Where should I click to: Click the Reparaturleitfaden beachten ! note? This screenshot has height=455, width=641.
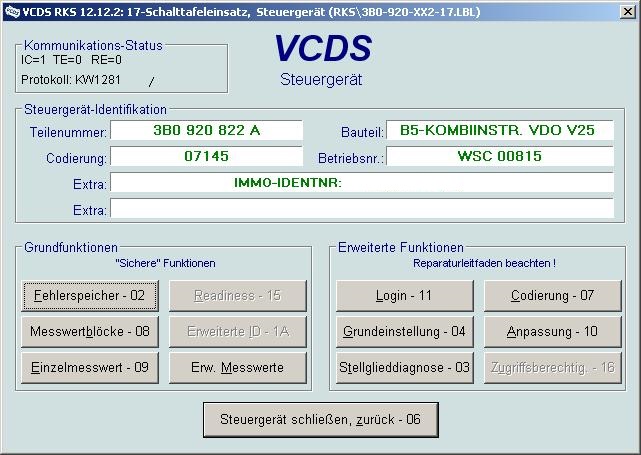(484, 263)
